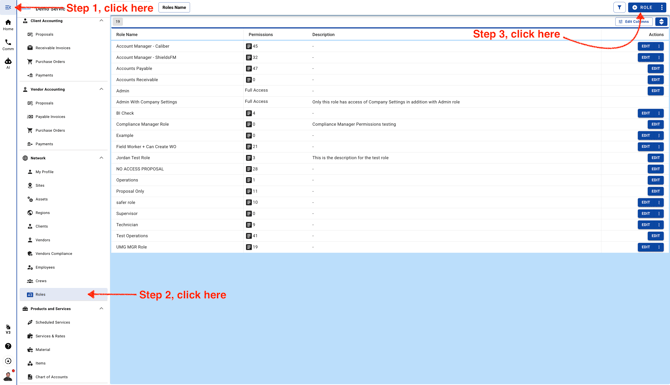The image size is (670, 385).
Task: Click the Edit Columns button
Action: 634,21
